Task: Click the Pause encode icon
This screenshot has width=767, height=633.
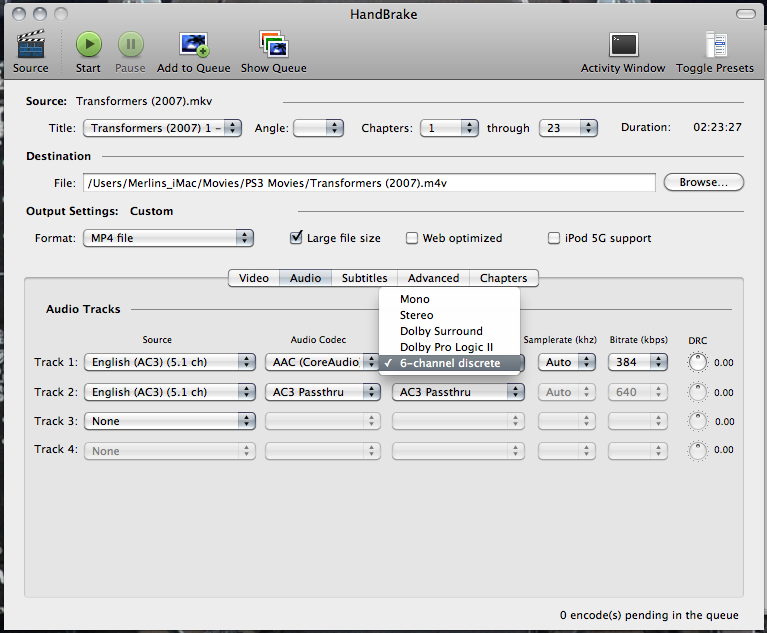Action: click(131, 45)
